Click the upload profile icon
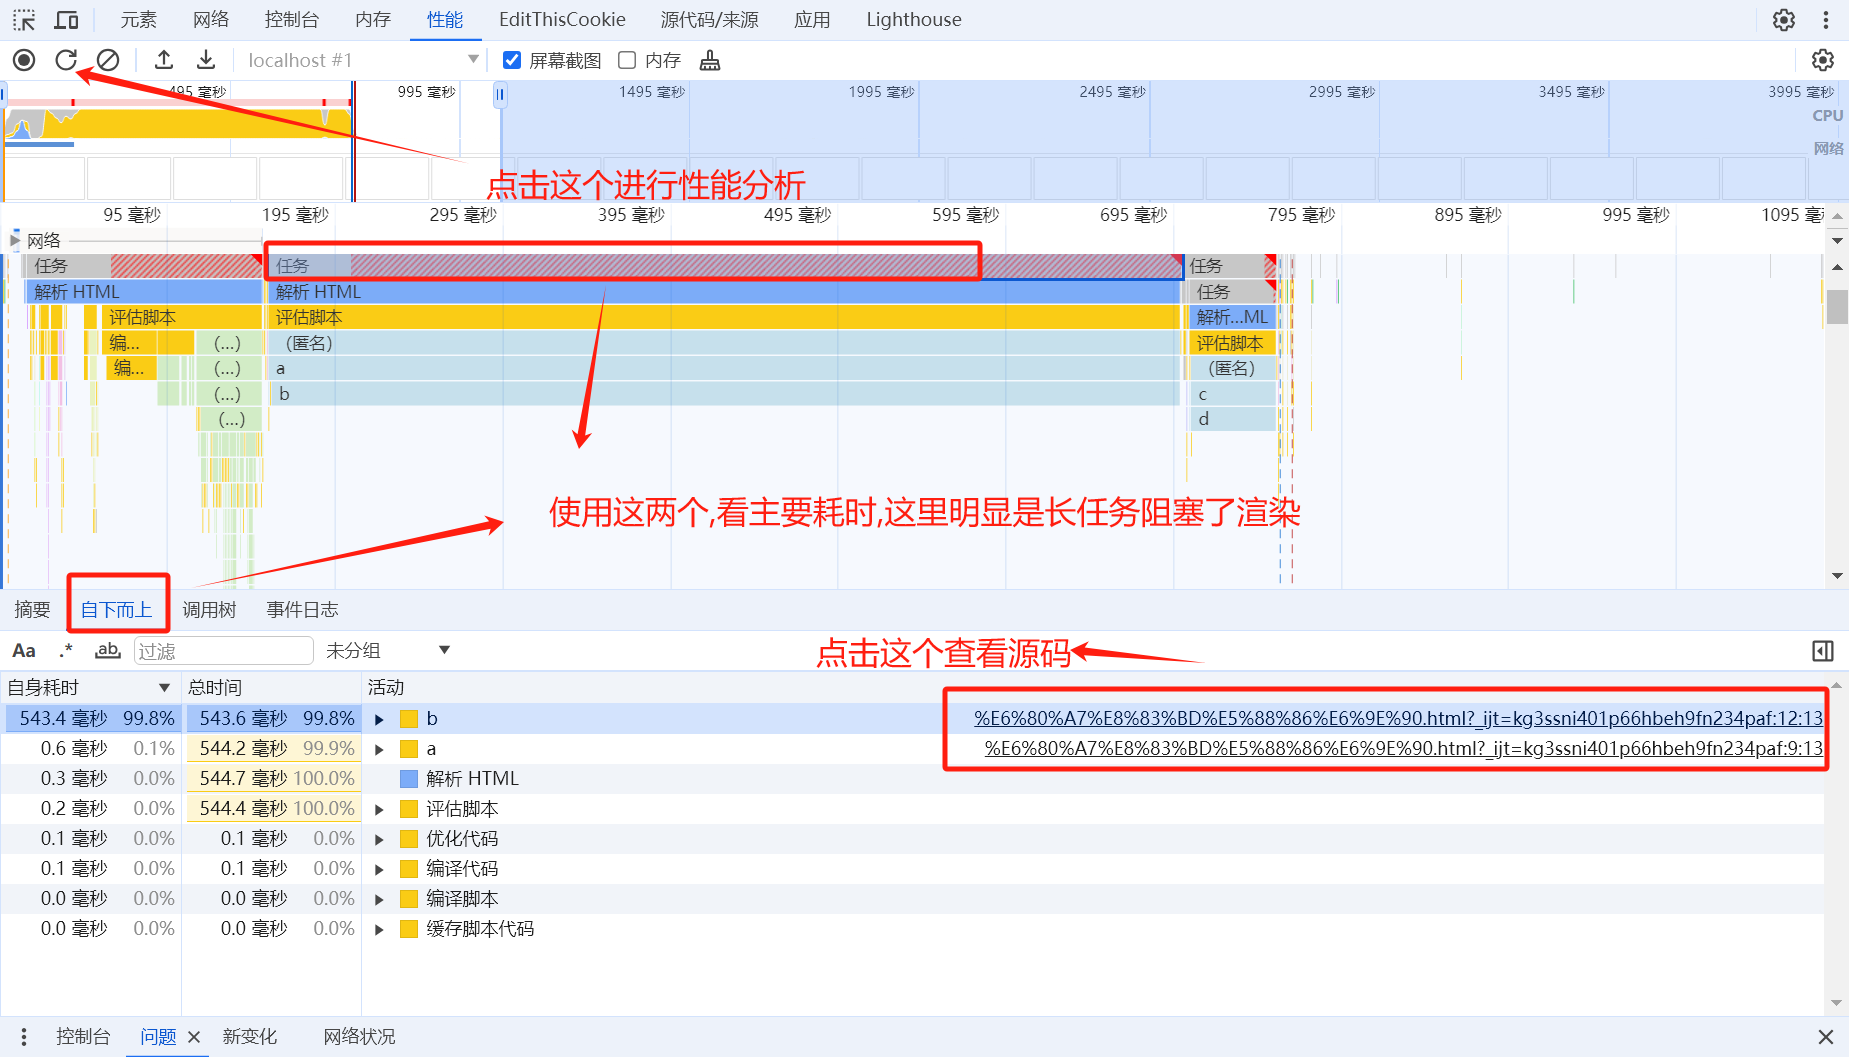Viewport: 1849px width, 1057px height. pos(164,60)
